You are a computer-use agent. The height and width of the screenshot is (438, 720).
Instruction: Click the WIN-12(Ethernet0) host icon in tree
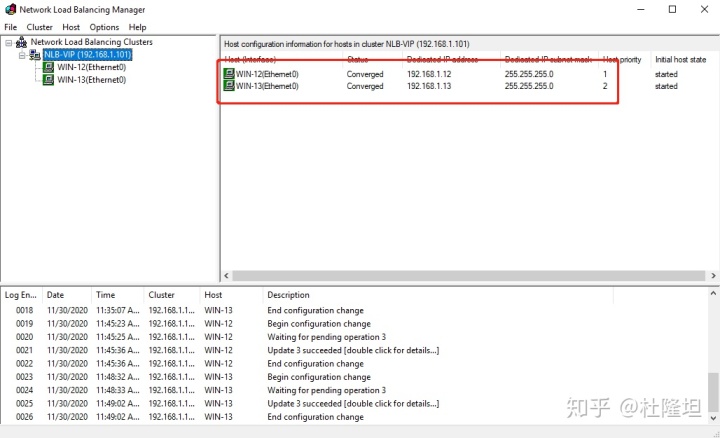click(x=48, y=67)
